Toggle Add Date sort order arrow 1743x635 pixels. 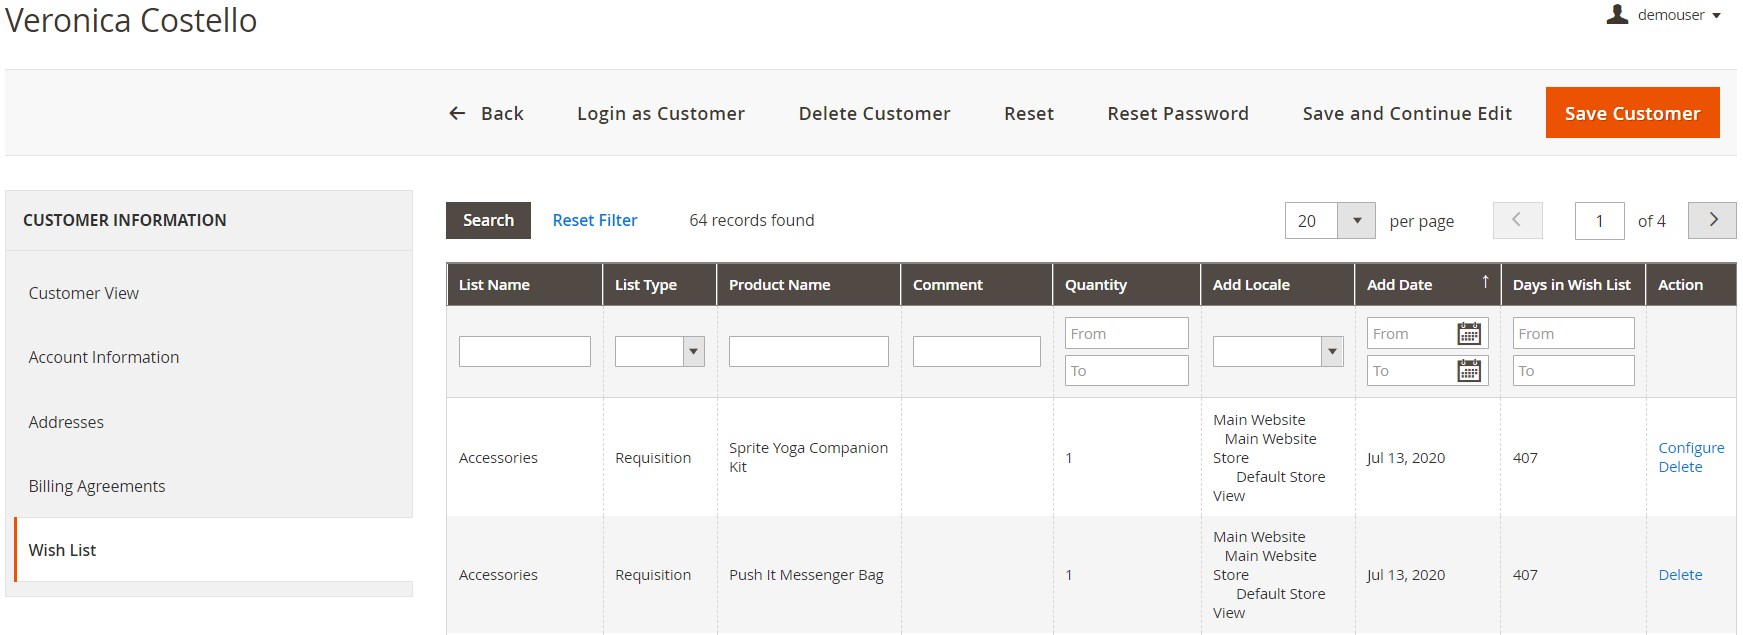(1485, 283)
